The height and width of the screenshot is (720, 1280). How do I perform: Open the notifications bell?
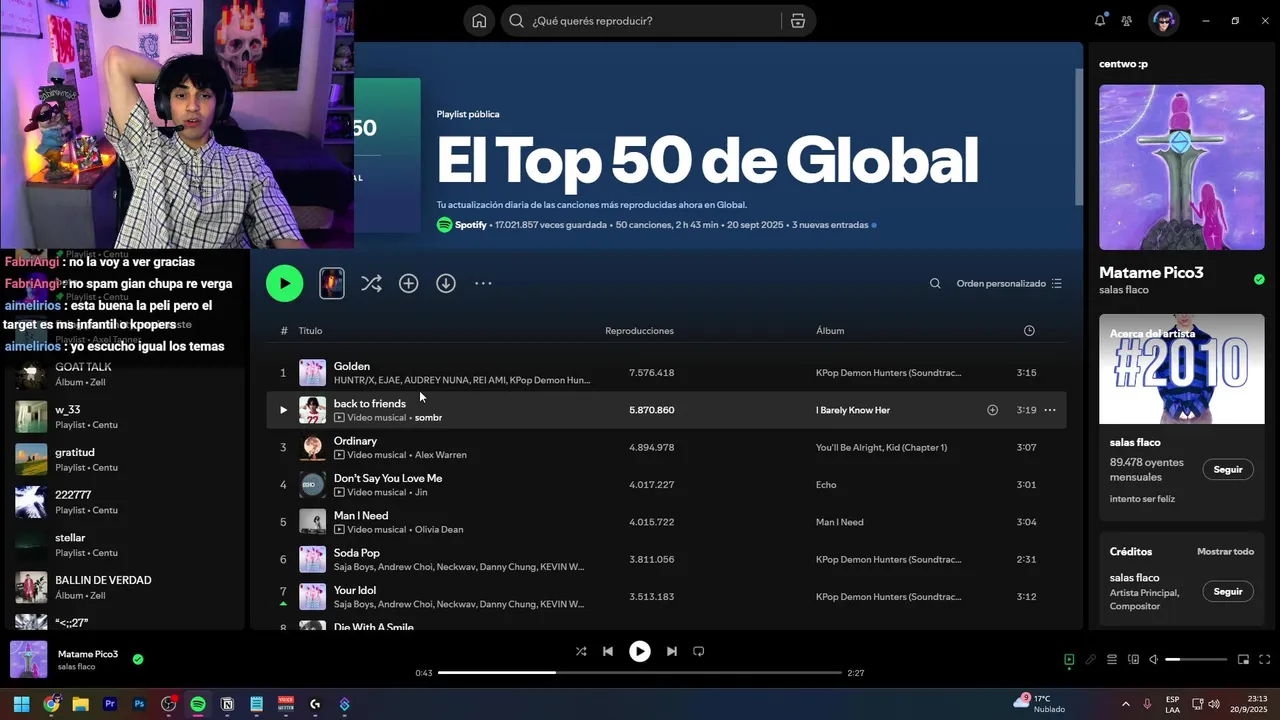[1100, 21]
